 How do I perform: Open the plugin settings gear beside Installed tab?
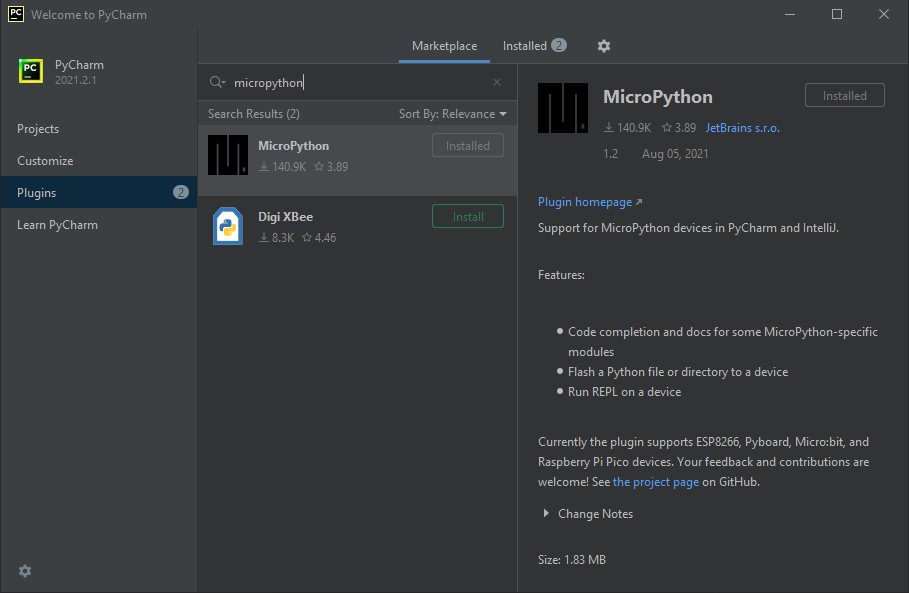tap(603, 46)
